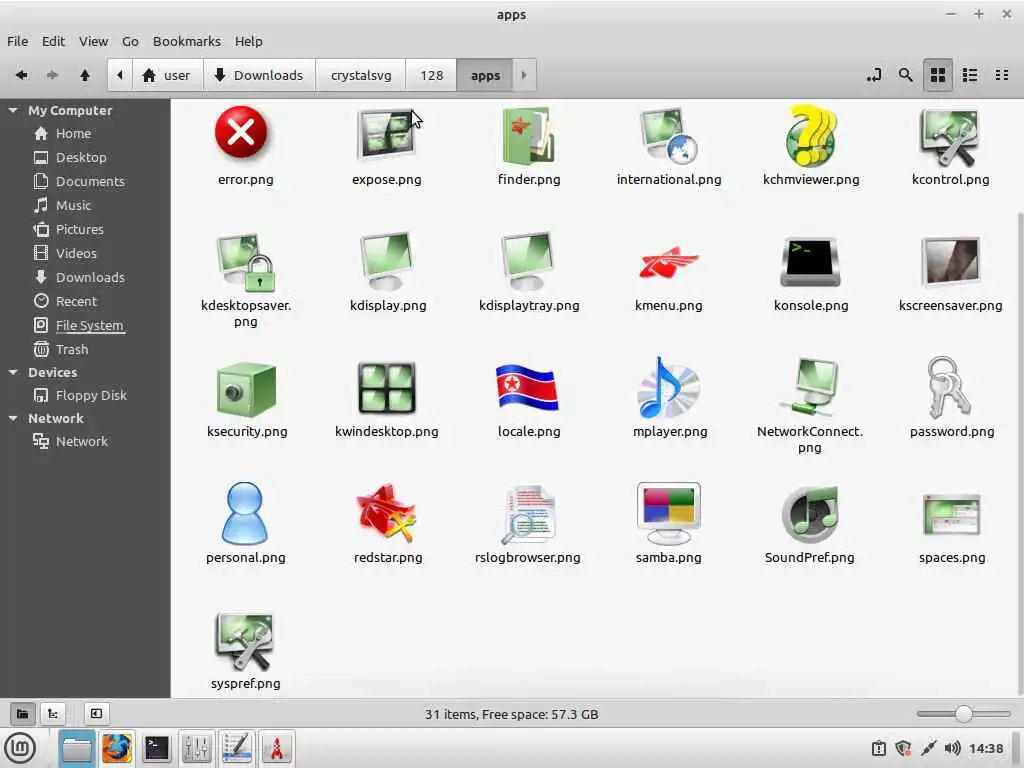1024x768 pixels.
Task: Select the error.png file icon
Action: pyautogui.click(x=241, y=133)
